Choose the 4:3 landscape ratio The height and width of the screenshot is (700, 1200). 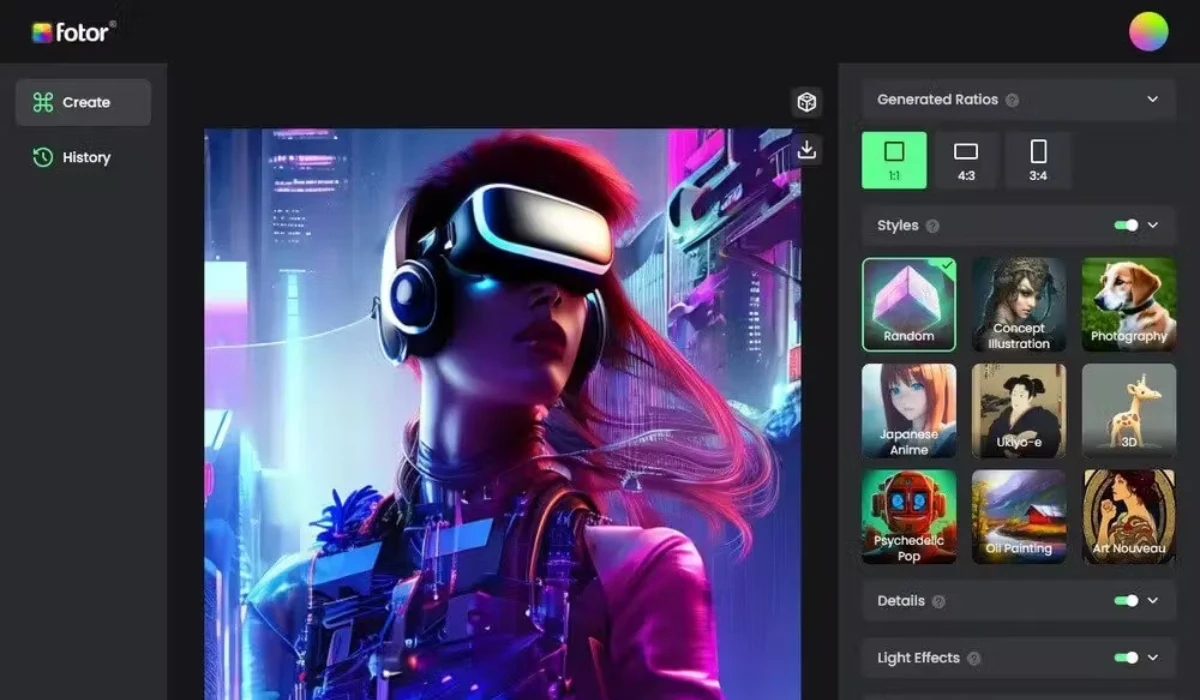(x=966, y=160)
